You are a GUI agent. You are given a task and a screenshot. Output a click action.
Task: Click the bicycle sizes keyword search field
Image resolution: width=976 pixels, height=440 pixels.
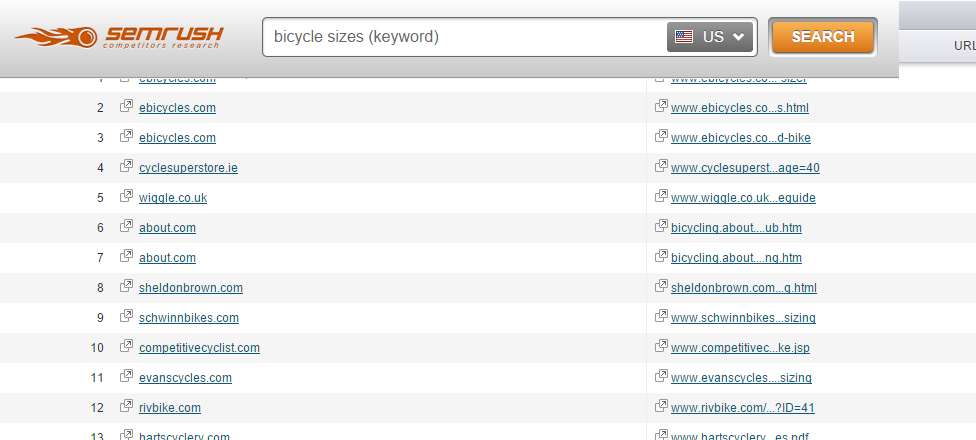click(x=464, y=37)
